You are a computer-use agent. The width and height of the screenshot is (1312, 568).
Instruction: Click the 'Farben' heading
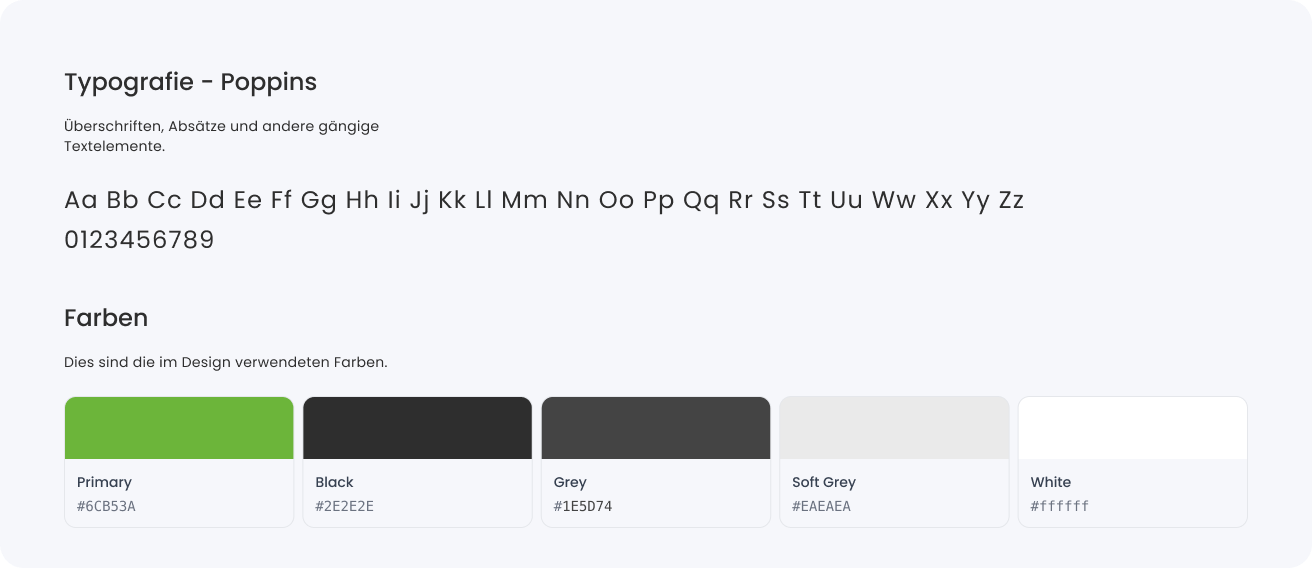point(106,318)
